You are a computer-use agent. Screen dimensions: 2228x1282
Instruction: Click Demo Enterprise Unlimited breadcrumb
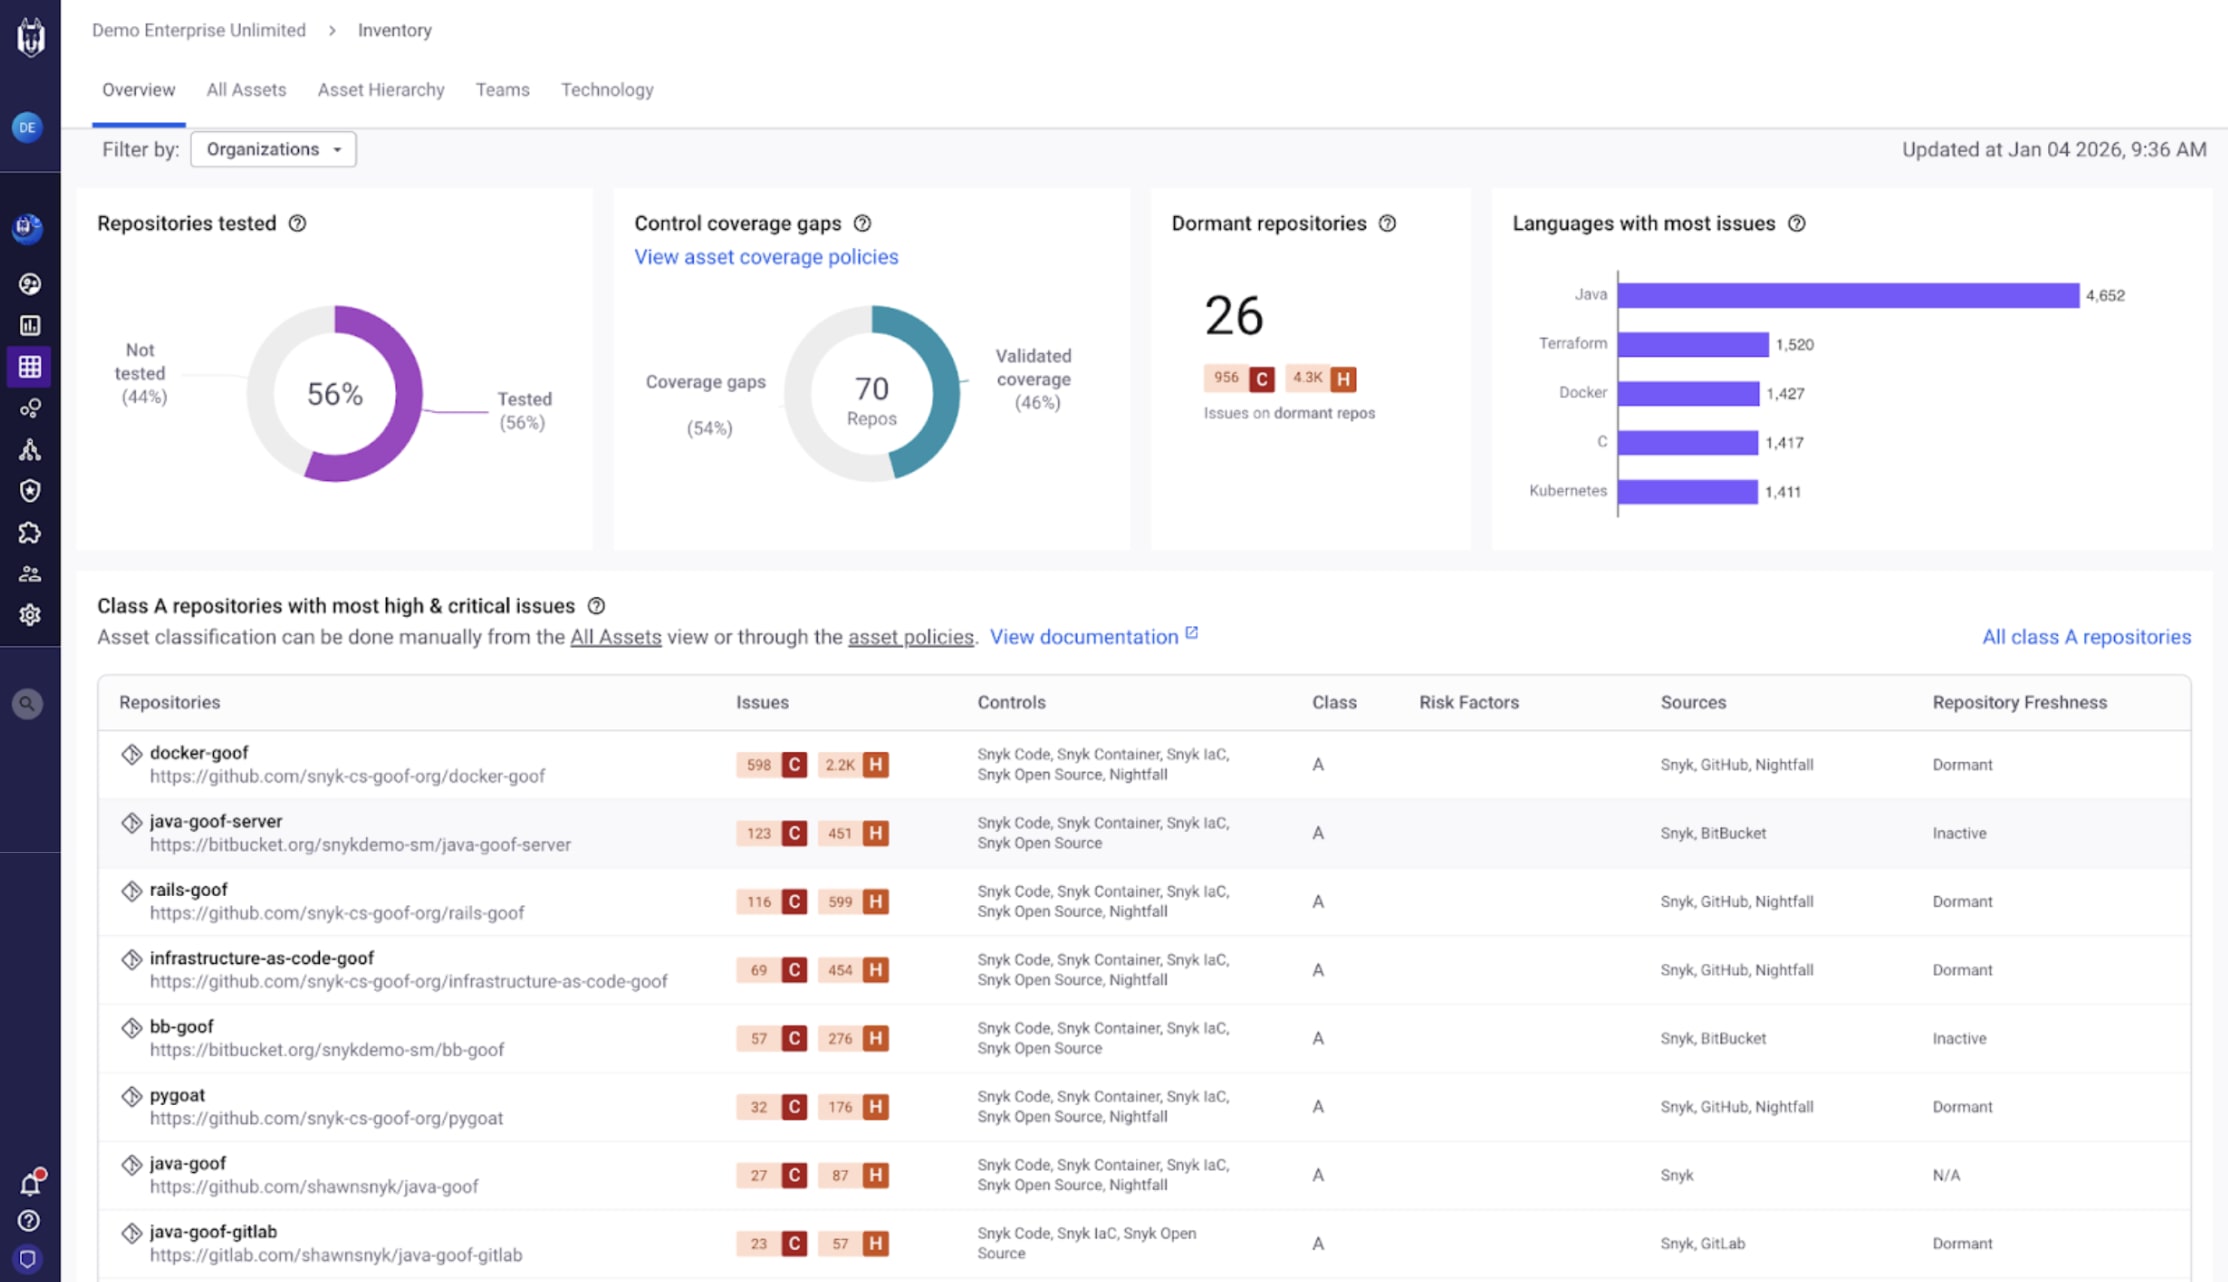pos(199,30)
